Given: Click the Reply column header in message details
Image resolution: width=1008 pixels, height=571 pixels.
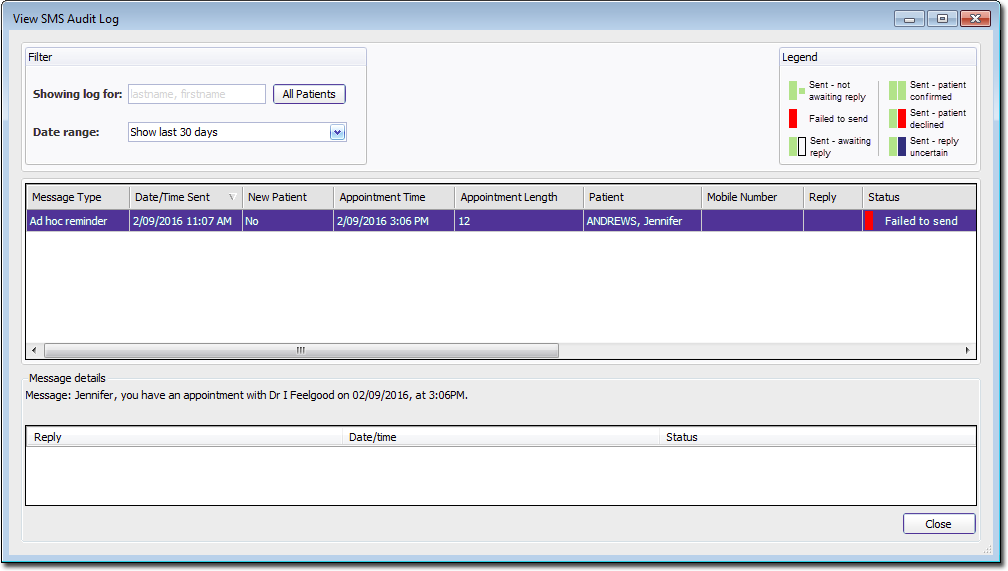Looking at the screenshot, I should (183, 437).
